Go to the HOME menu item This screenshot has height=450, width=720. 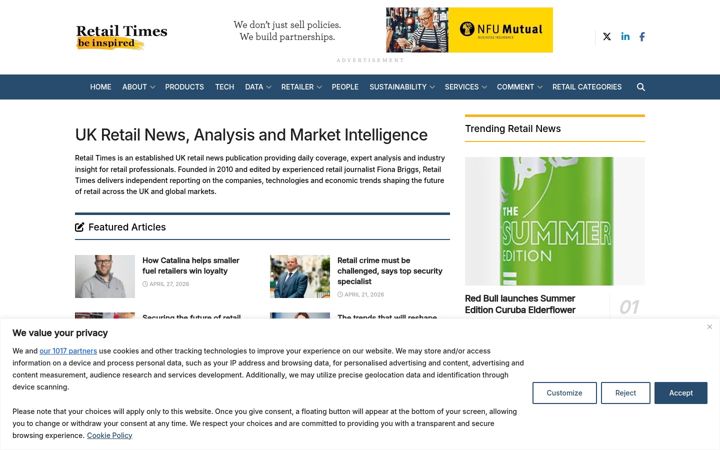click(101, 87)
